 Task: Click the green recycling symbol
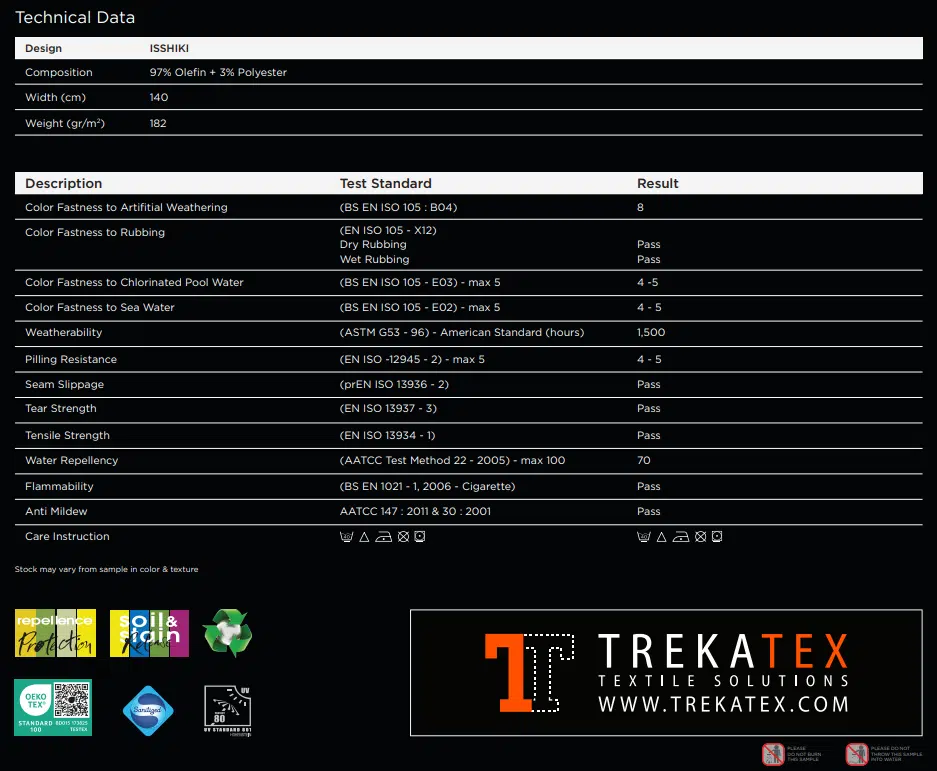(x=227, y=633)
